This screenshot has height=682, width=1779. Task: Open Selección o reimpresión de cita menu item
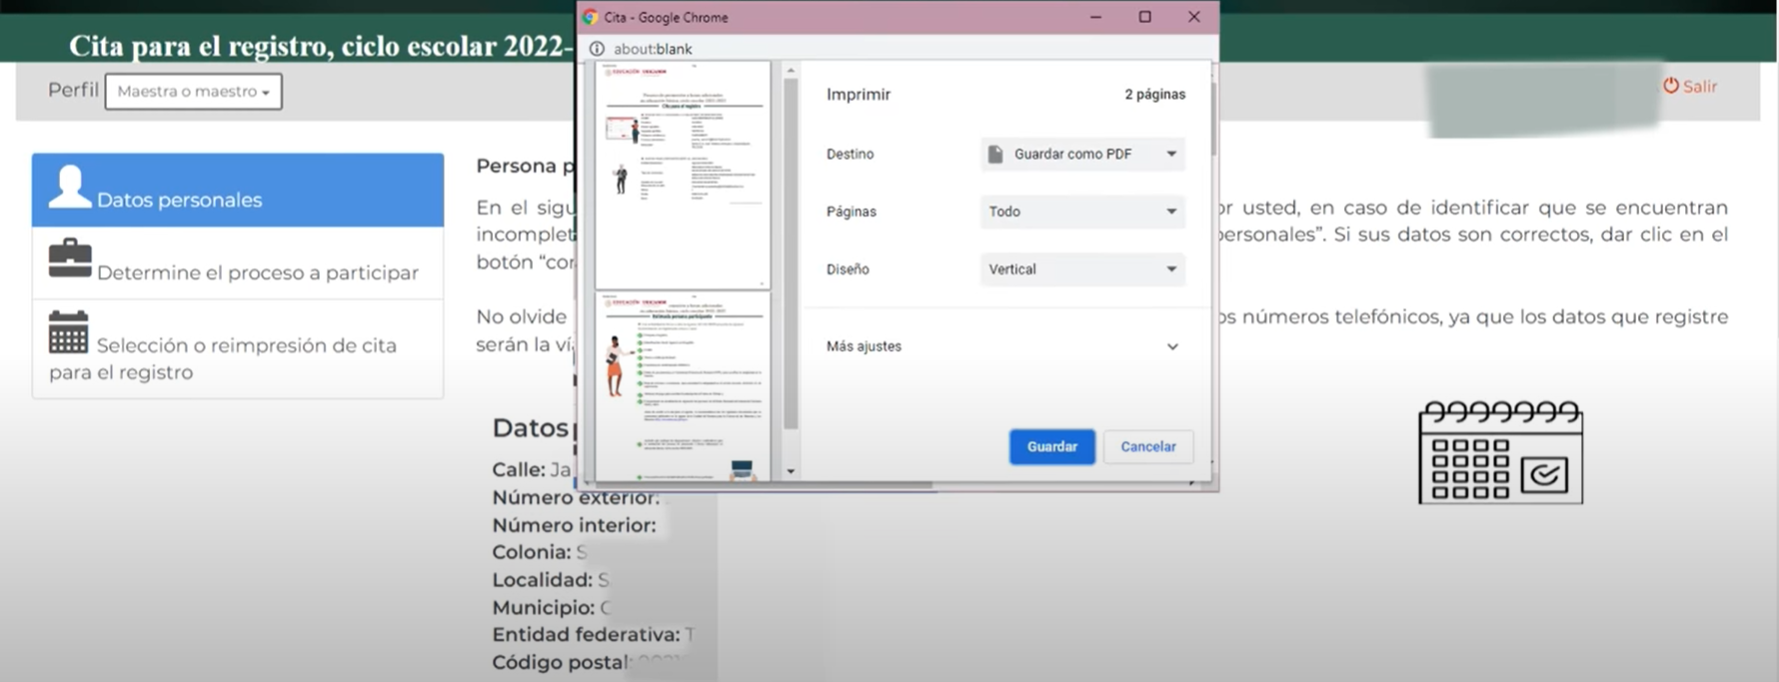pos(246,346)
